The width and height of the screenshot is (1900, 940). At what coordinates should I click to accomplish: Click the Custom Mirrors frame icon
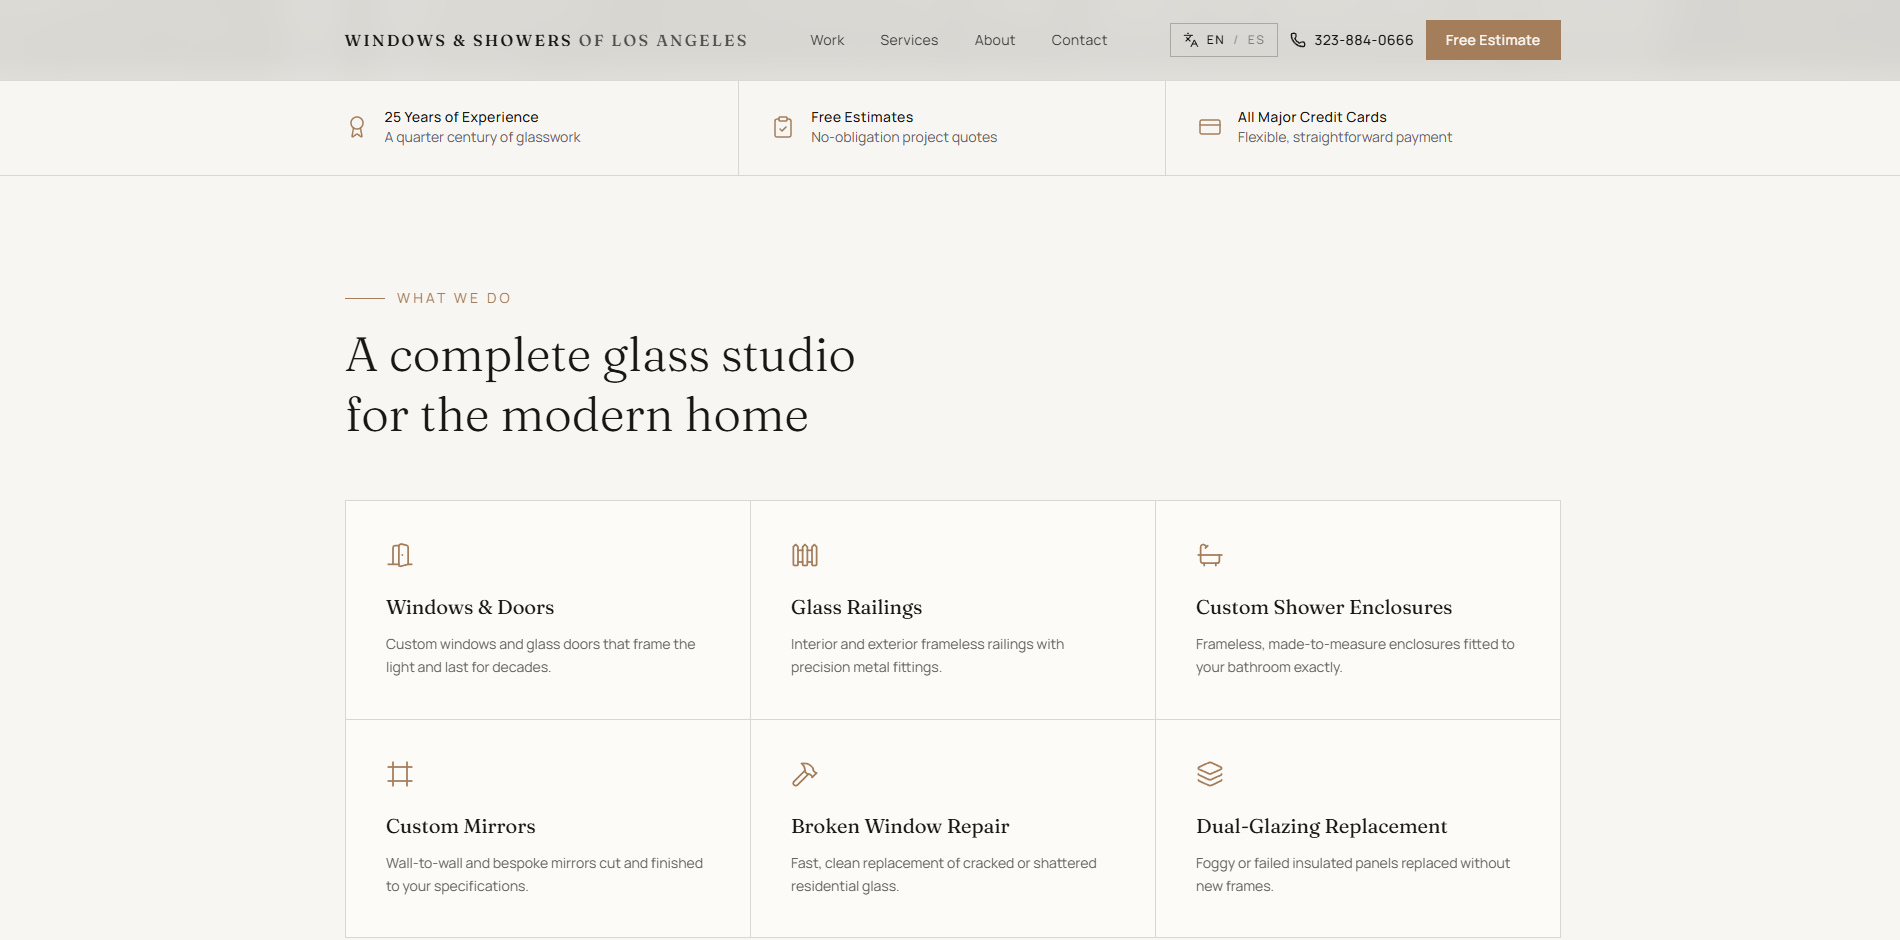click(400, 774)
